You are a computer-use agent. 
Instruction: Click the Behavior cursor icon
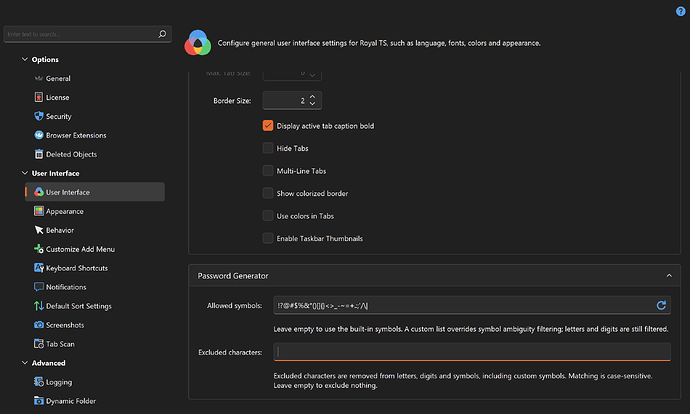[39, 230]
